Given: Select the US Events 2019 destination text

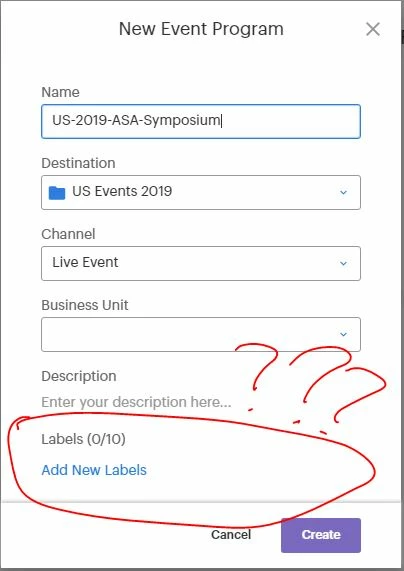Looking at the screenshot, I should (x=122, y=191).
